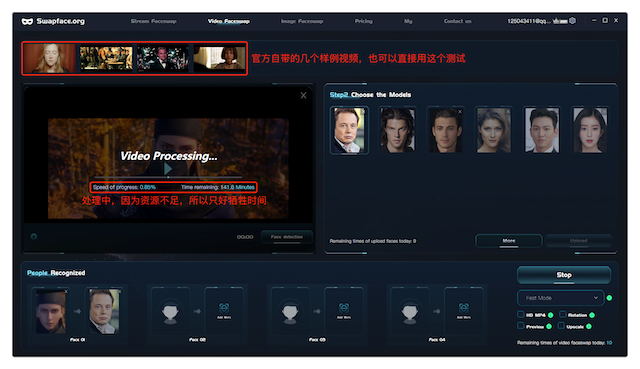This screenshot has height=369, width=640.
Task: Click the play triangle over the processing video
Action: coord(168,168)
